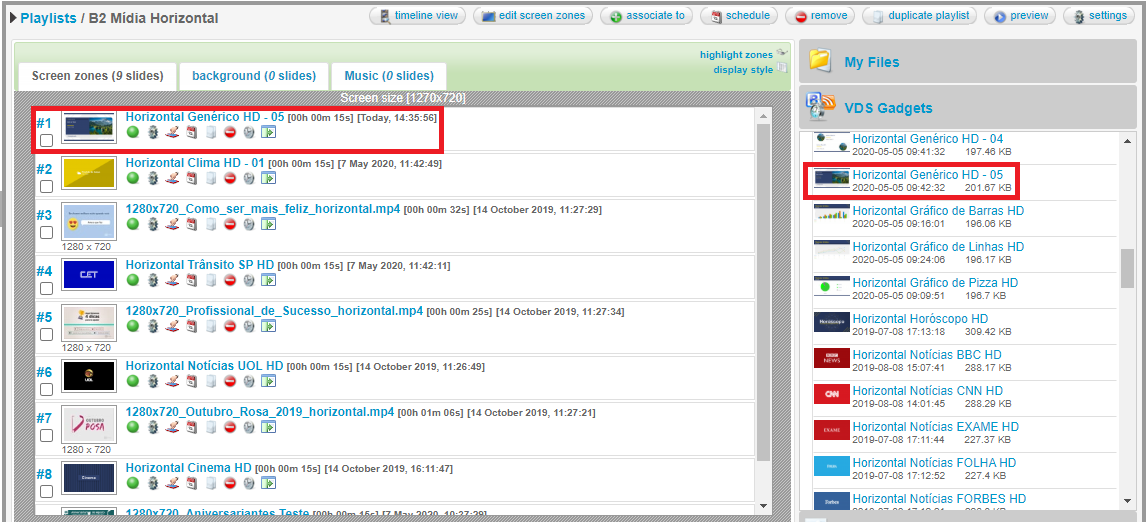1147x522 pixels.
Task: Tick the checkbox for slide #1
Action: click(46, 140)
